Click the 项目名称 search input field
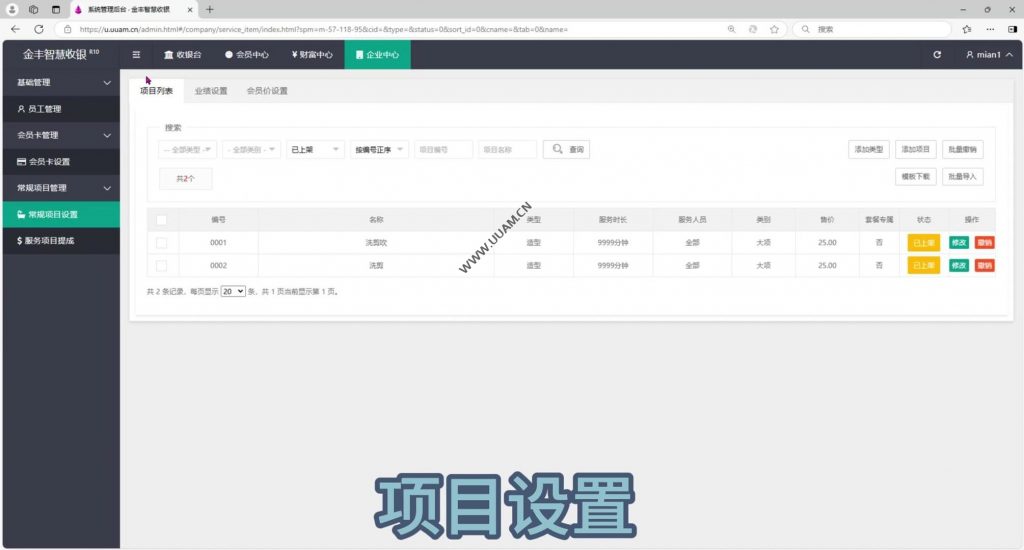The image size is (1024, 550). point(507,150)
